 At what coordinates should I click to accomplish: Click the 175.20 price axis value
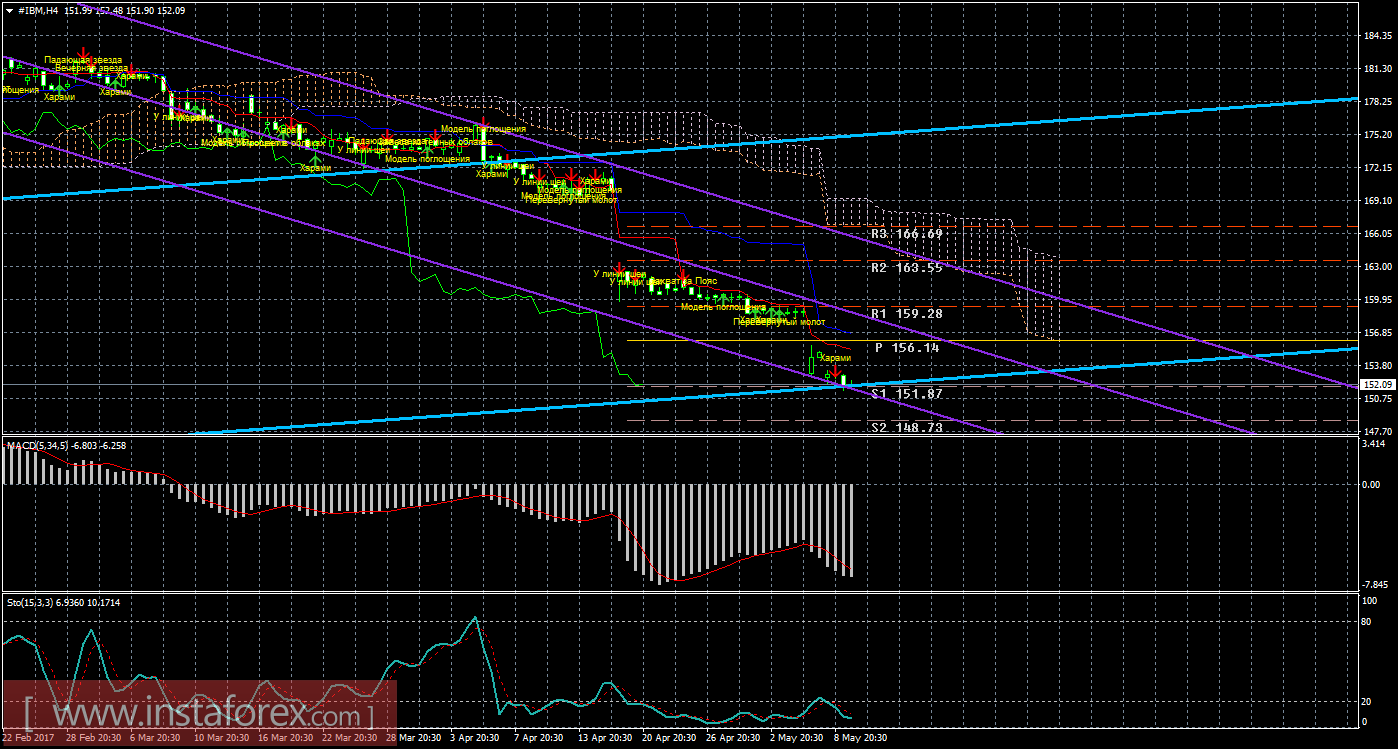coord(1377,135)
